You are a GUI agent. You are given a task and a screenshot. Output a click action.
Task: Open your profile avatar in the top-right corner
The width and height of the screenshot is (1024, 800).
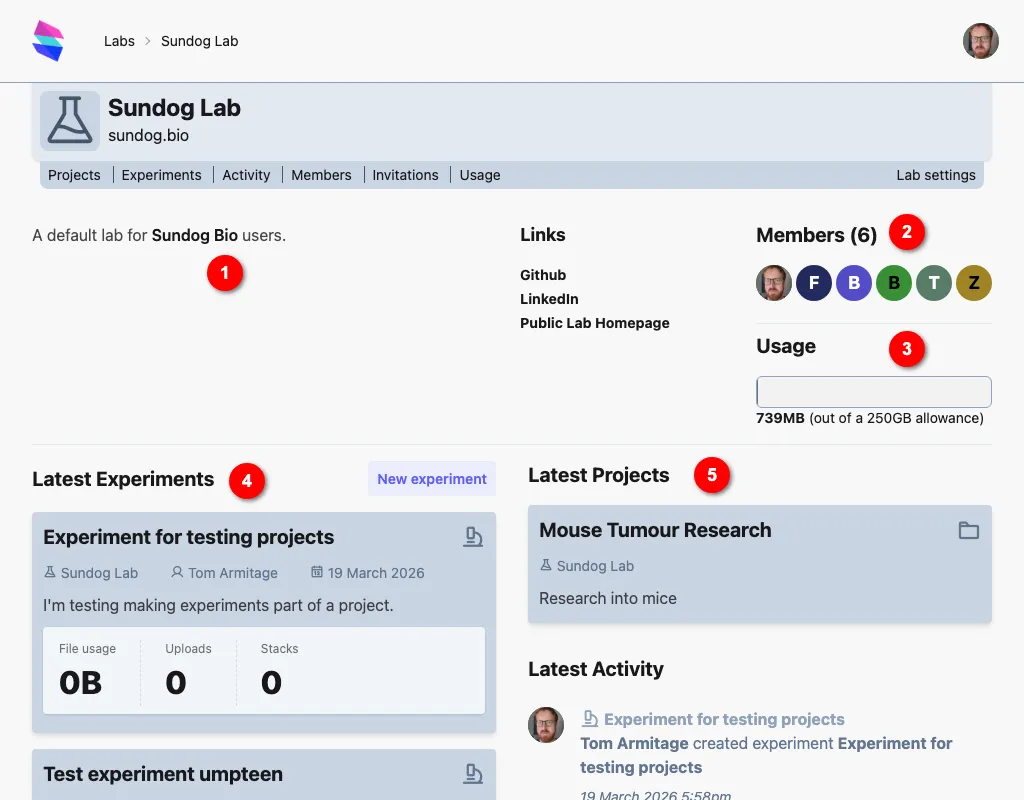(981, 41)
